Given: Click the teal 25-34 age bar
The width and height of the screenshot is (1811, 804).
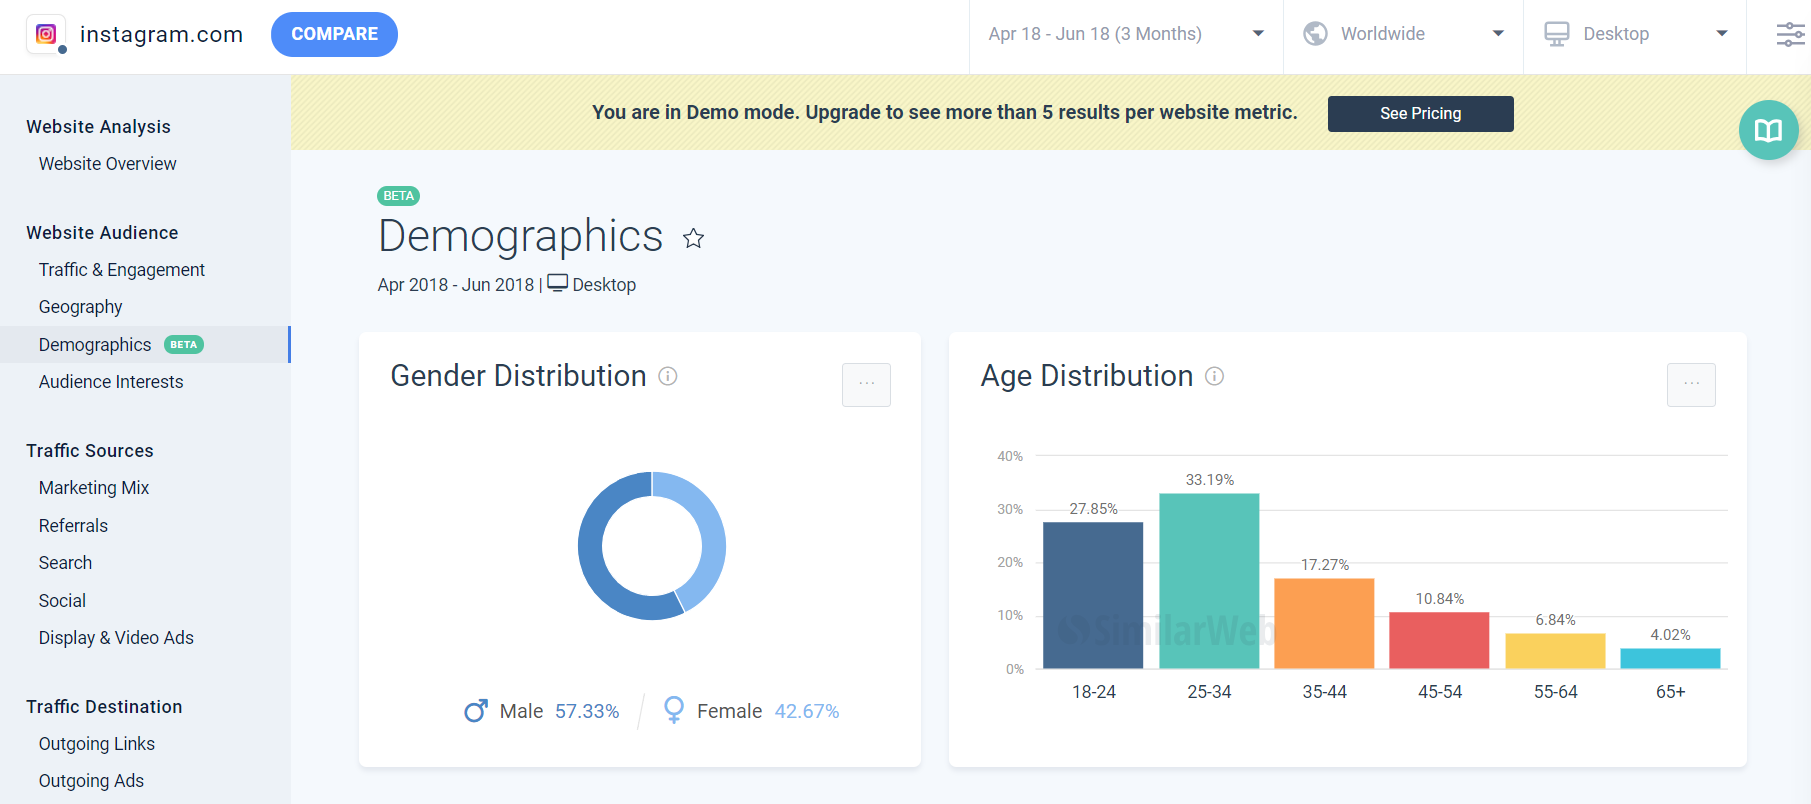Looking at the screenshot, I should click(1209, 581).
